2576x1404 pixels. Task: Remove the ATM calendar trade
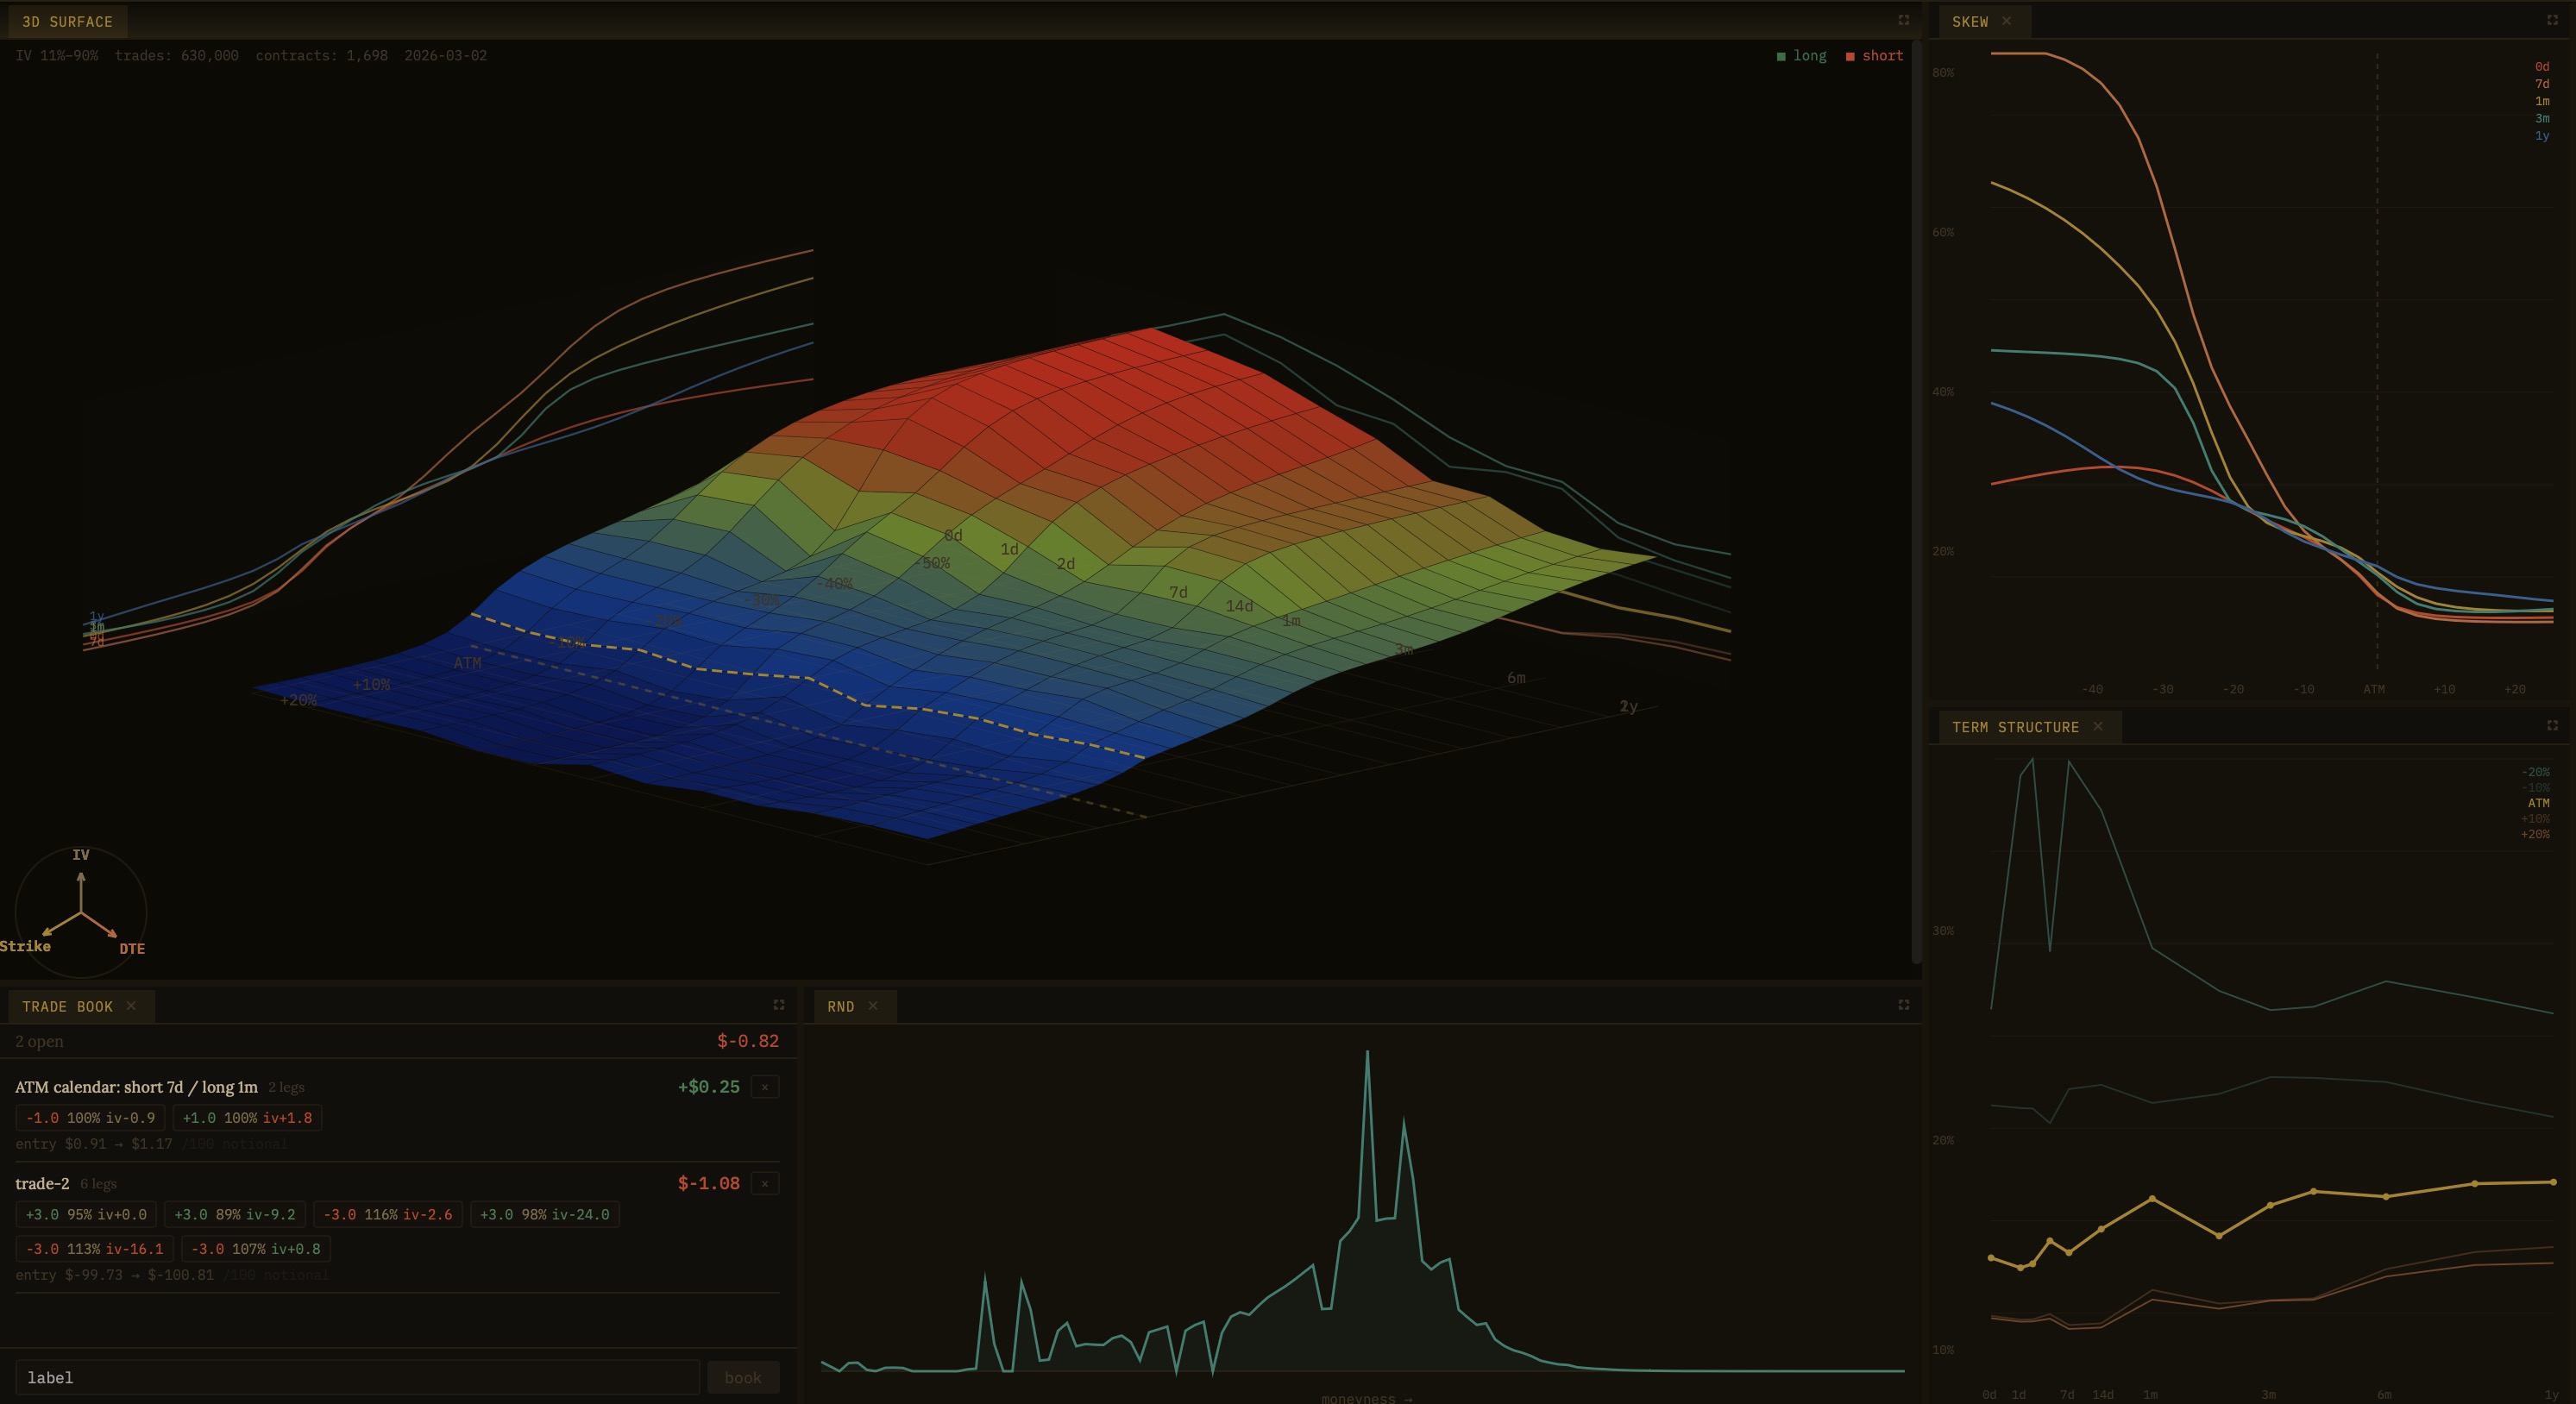765,1087
